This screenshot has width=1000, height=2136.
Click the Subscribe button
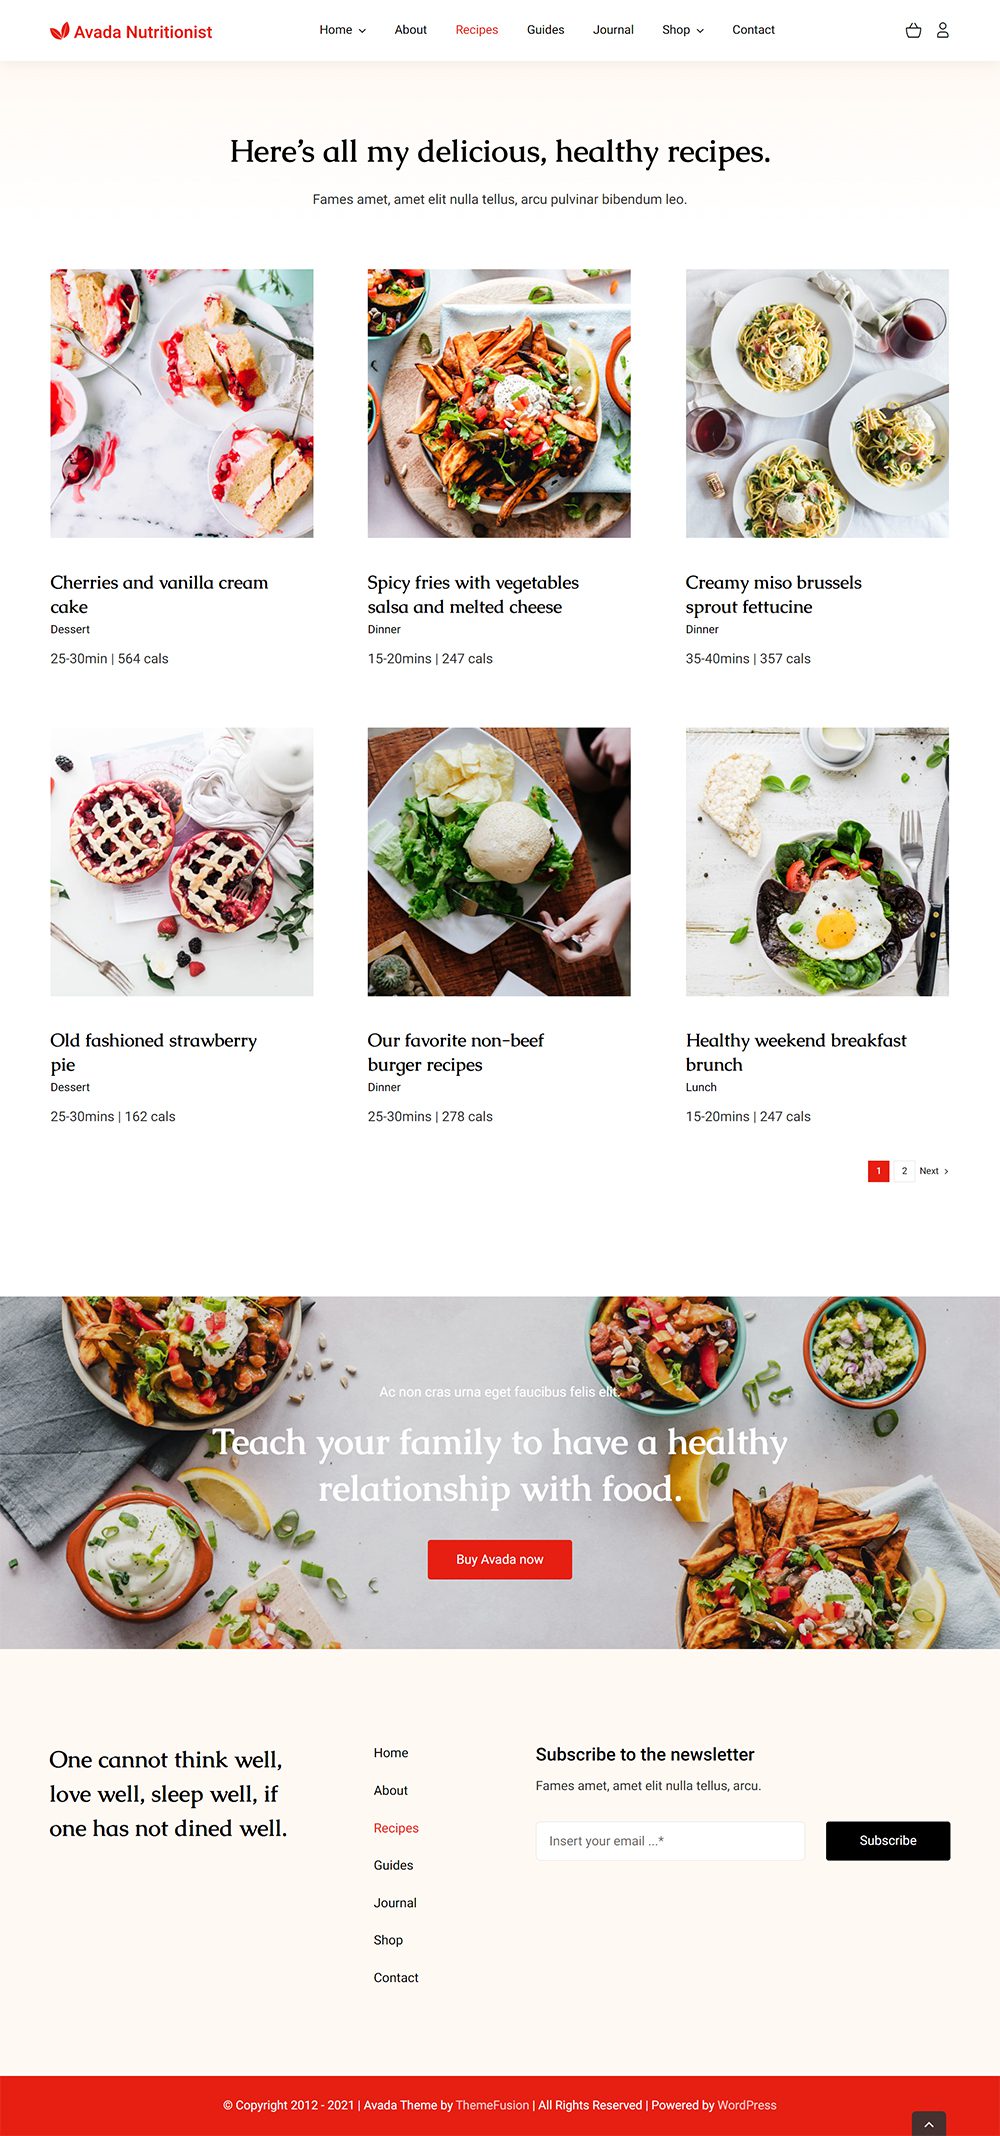coord(888,1840)
